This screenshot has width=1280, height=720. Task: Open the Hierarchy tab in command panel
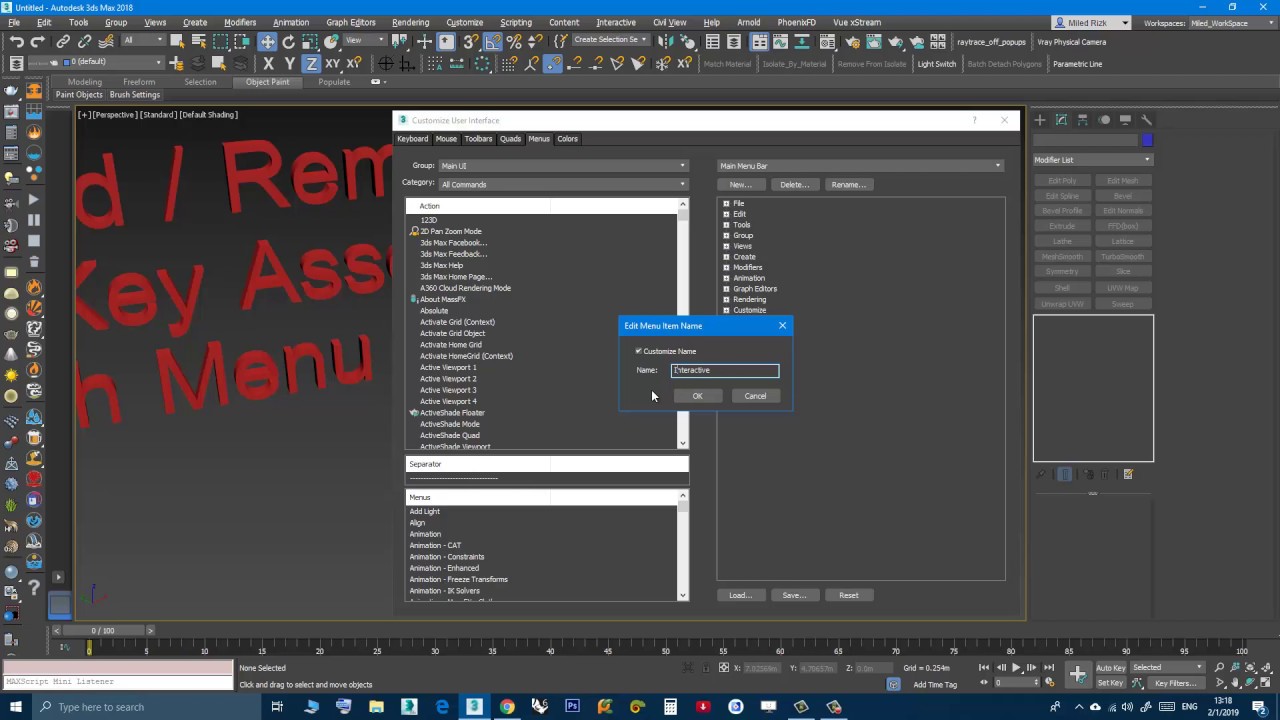tap(1083, 120)
